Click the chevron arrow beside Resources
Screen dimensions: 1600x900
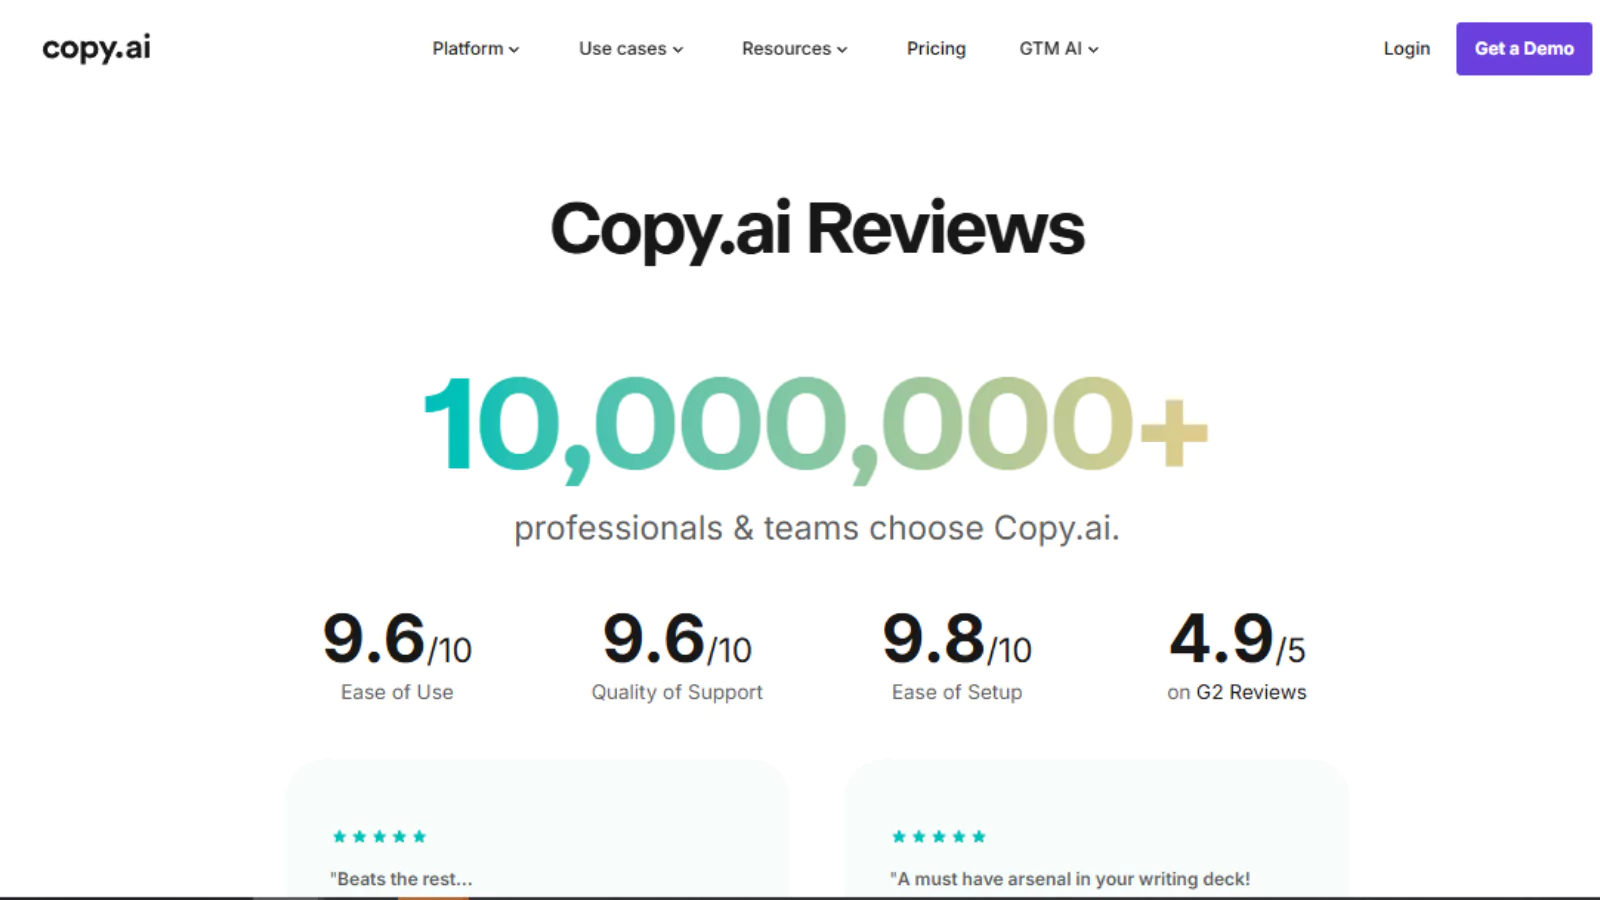click(842, 49)
